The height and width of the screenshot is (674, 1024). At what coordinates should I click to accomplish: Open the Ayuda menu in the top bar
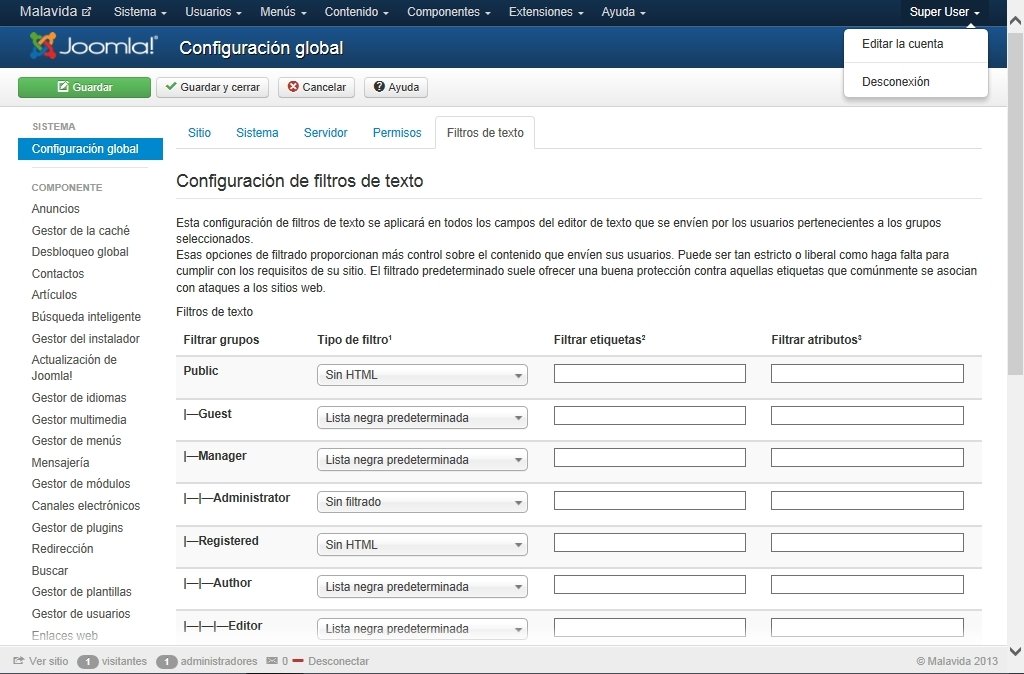[623, 12]
